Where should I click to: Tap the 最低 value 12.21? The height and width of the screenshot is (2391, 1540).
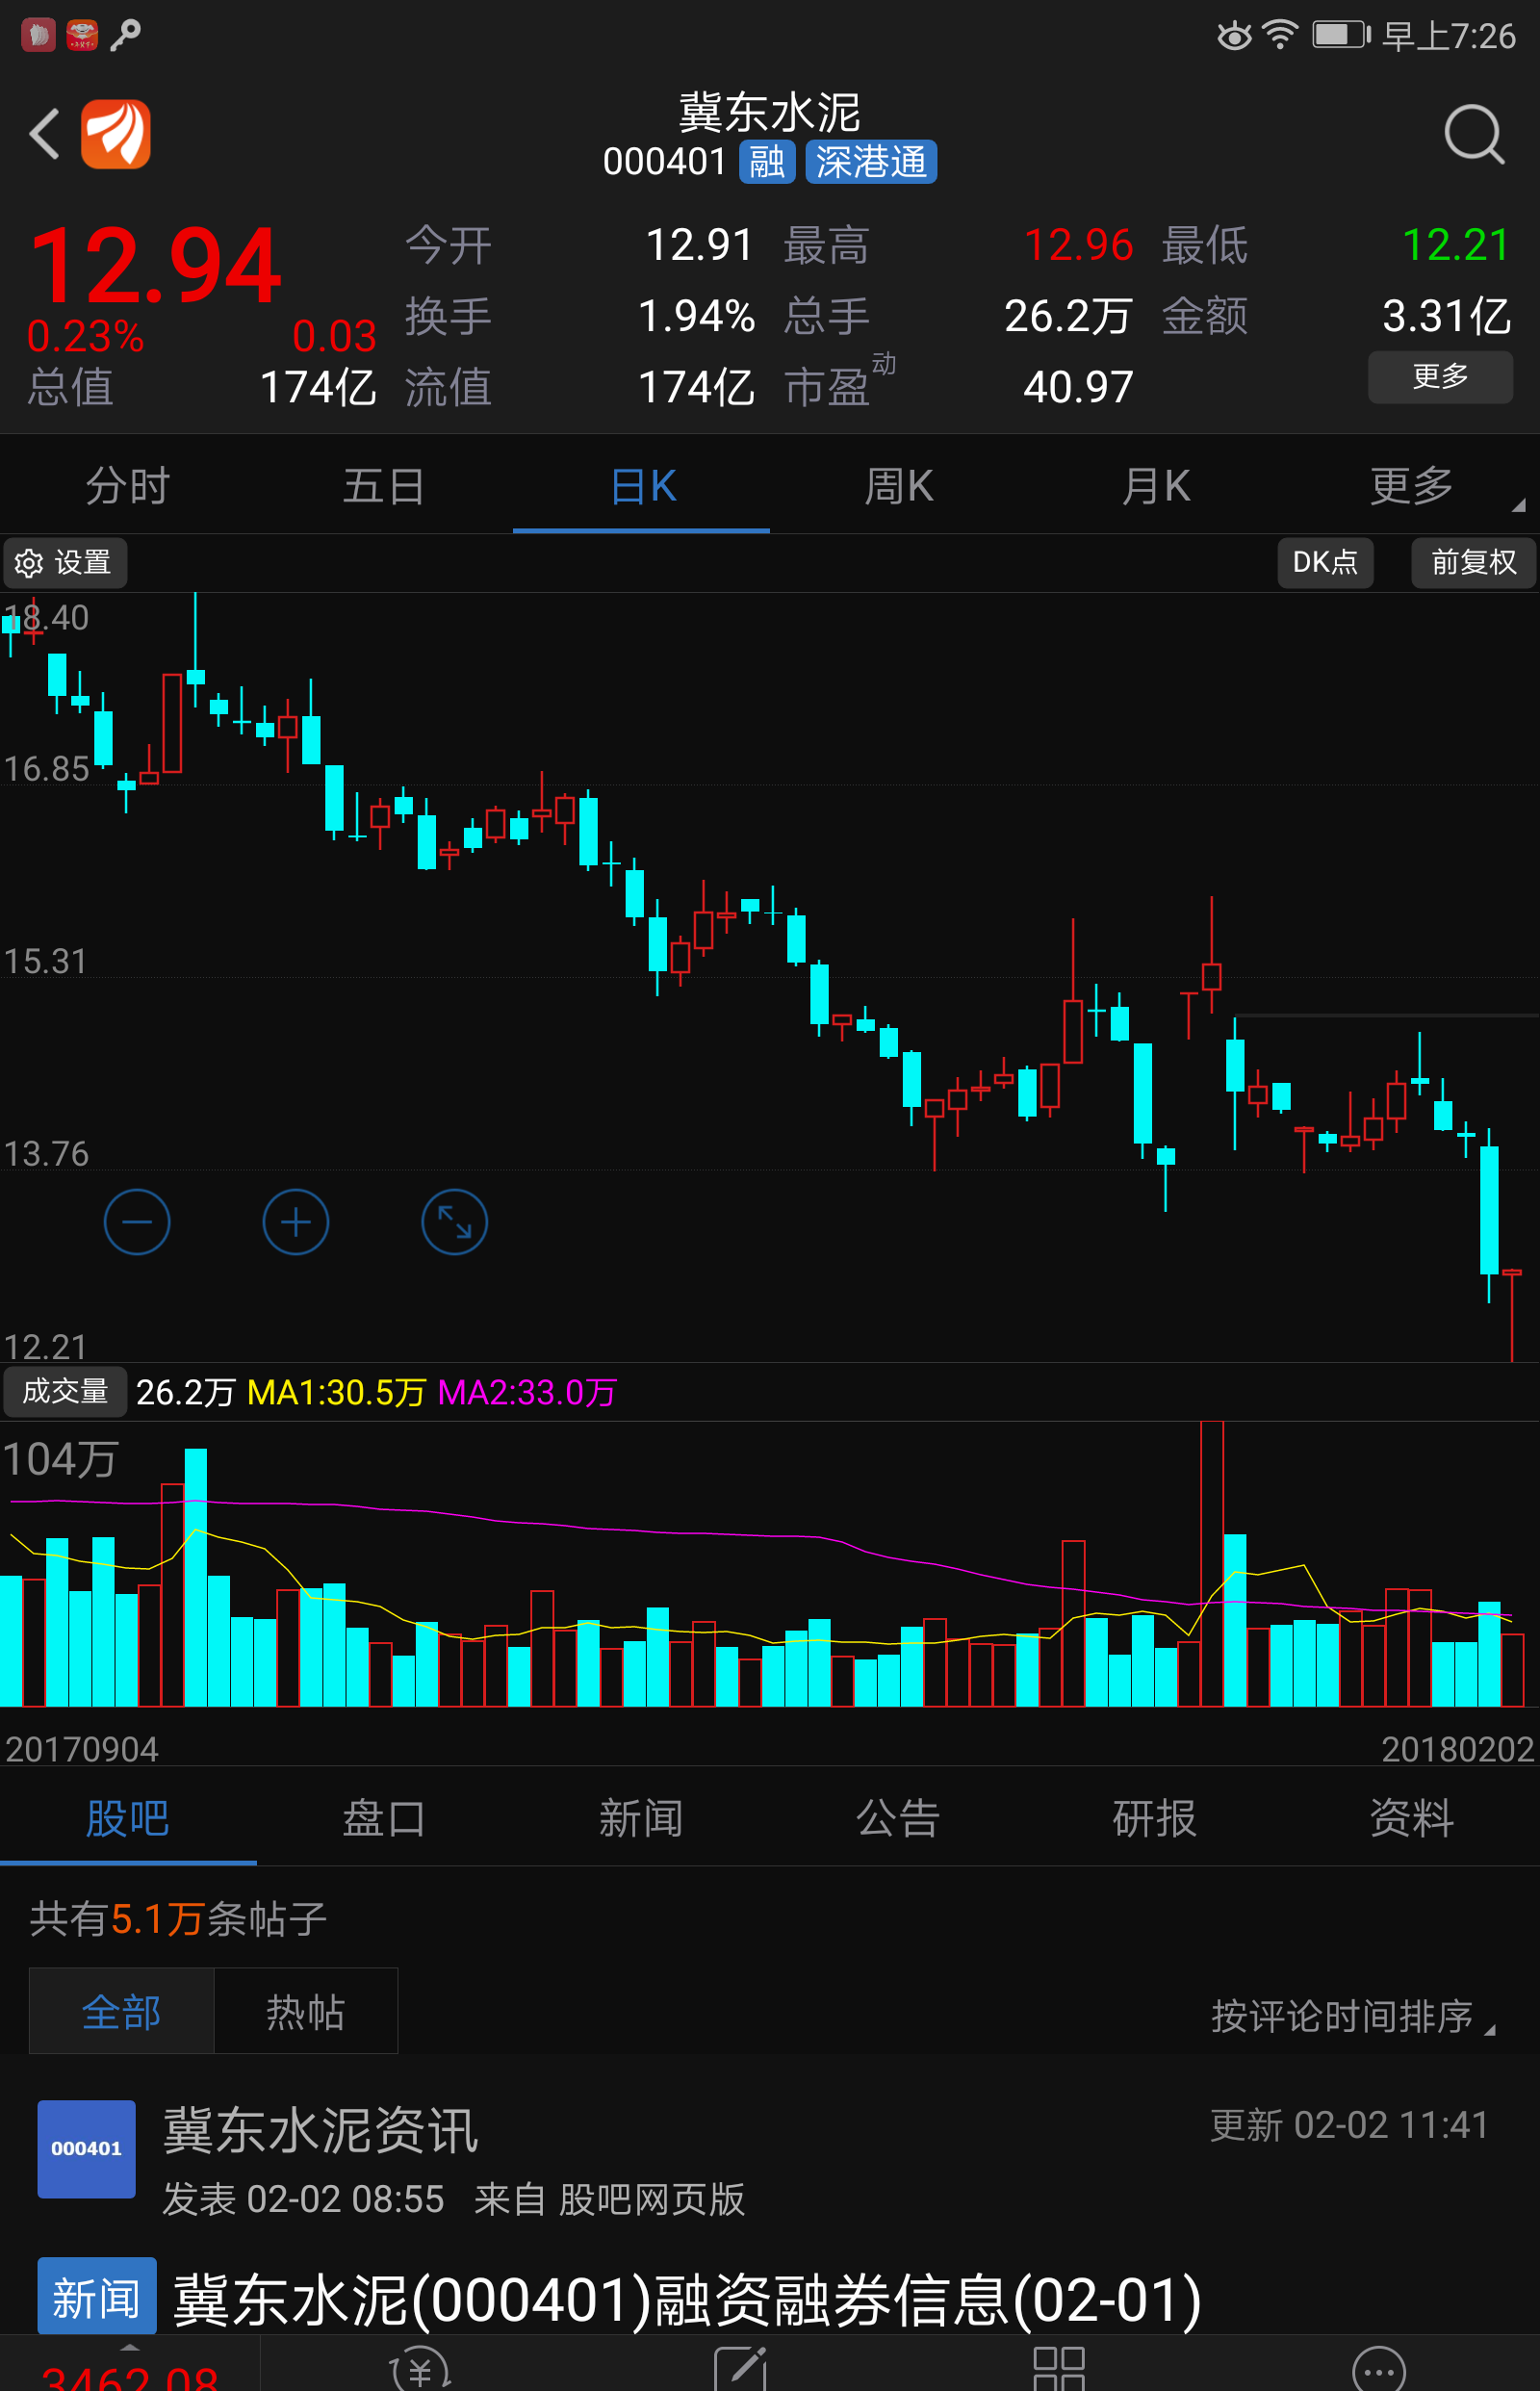tap(1456, 245)
